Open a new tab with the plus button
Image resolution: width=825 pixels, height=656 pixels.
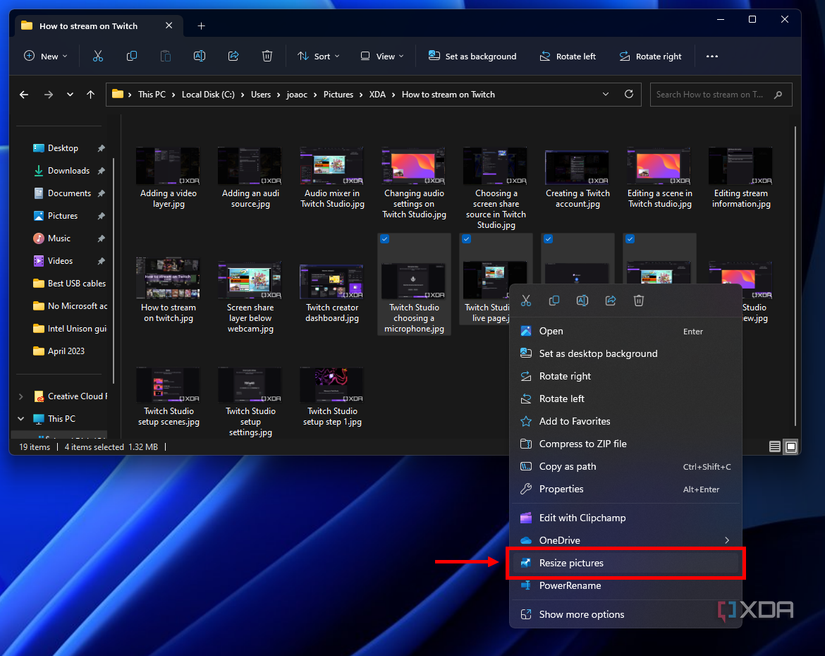201,26
